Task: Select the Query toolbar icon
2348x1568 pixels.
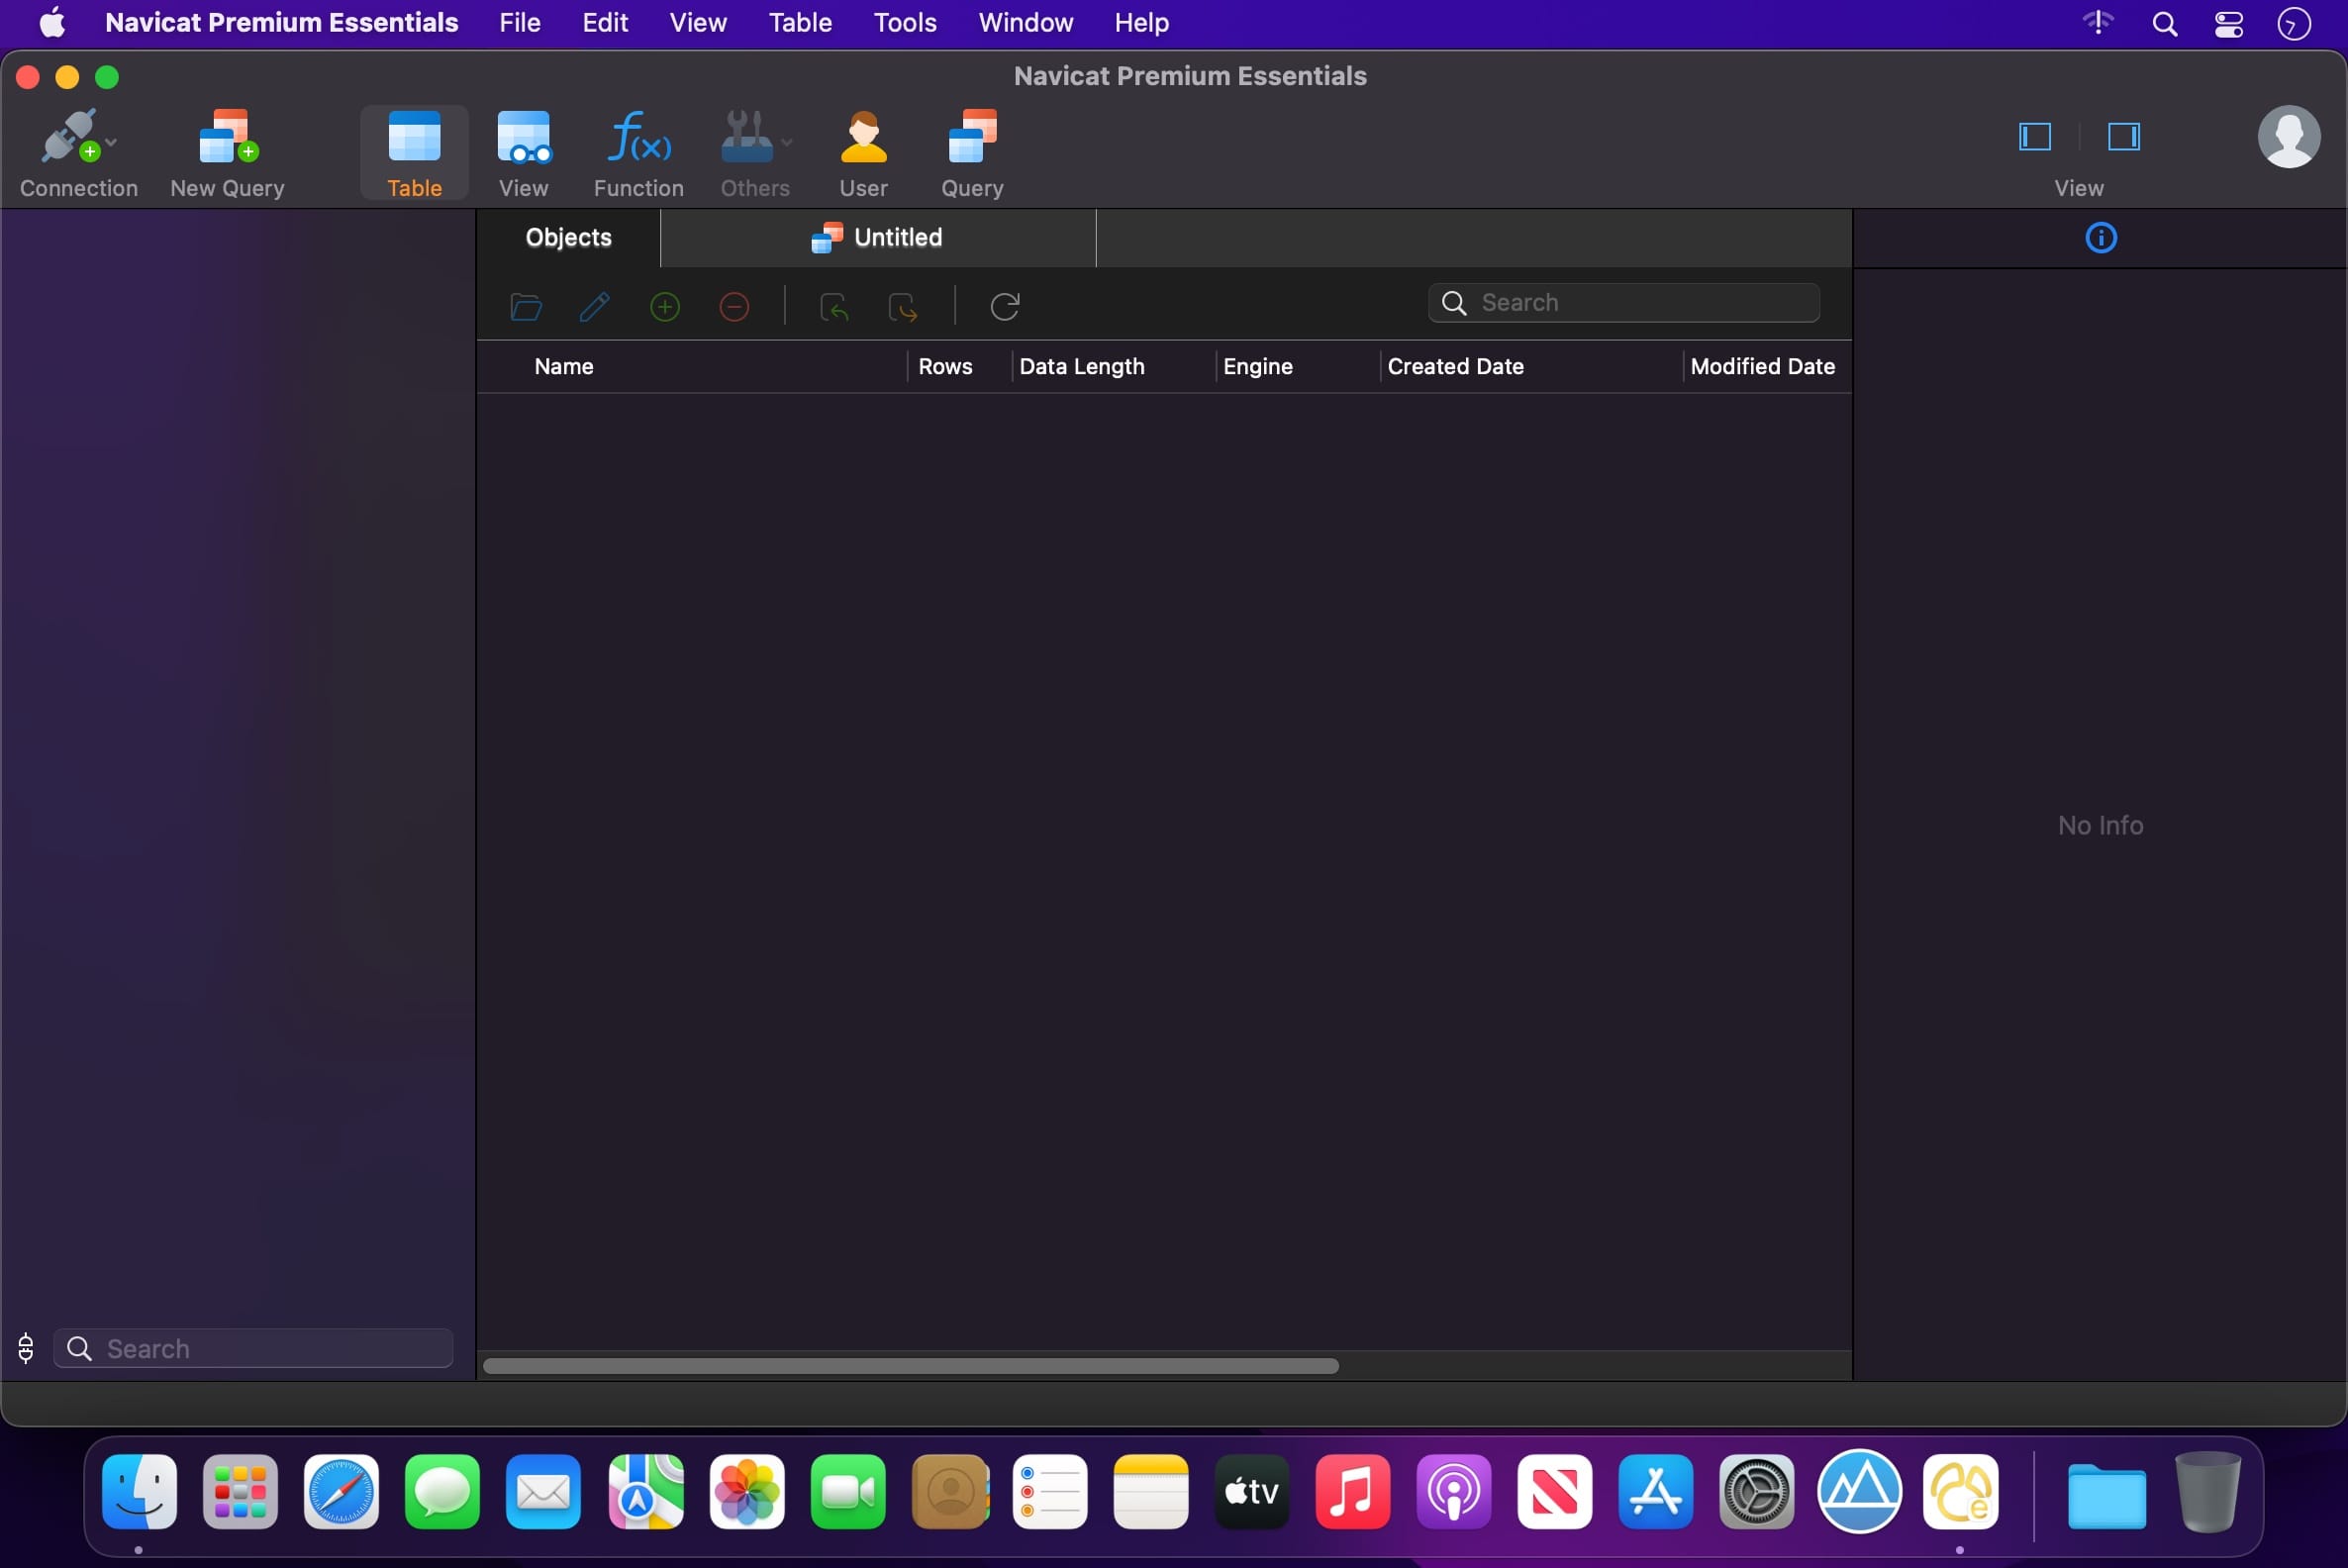Action: coord(972,136)
